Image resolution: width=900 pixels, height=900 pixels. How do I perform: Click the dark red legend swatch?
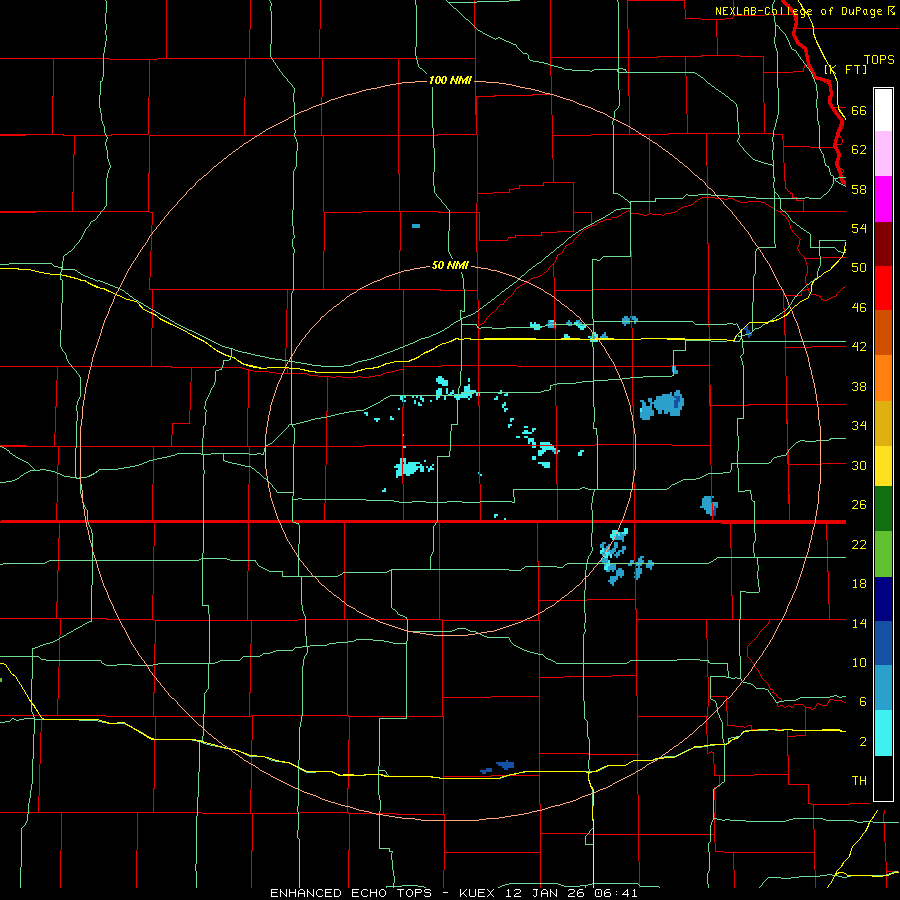[883, 244]
